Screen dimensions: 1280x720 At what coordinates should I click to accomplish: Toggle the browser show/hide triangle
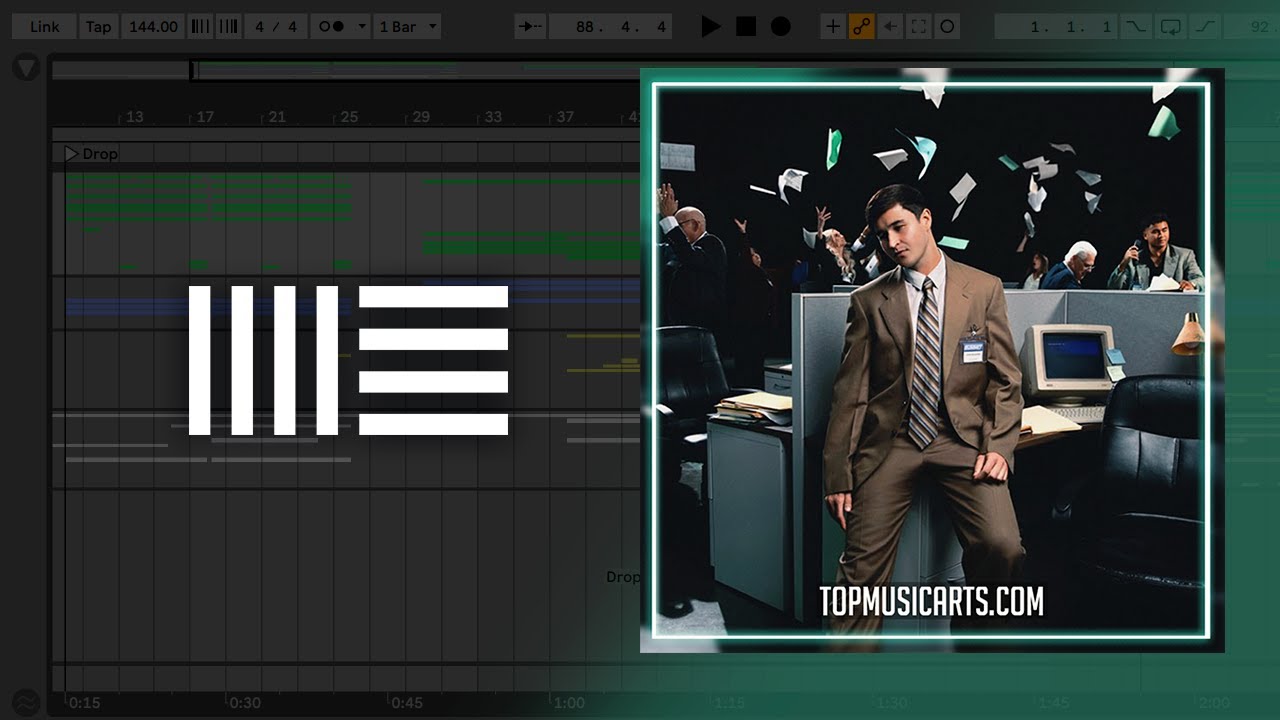pos(26,68)
